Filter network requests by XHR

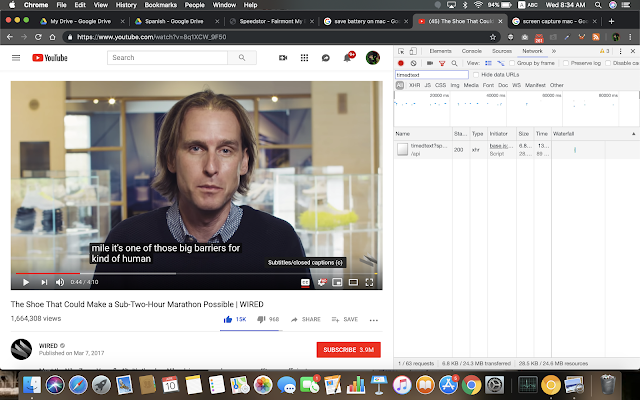tap(414, 85)
